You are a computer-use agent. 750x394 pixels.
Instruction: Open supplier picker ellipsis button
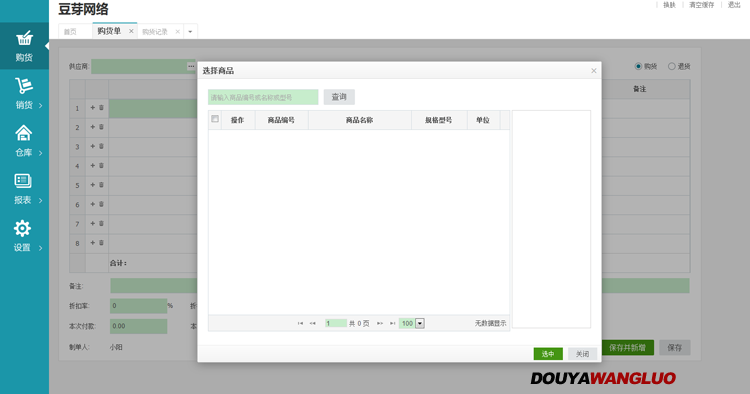pos(191,66)
